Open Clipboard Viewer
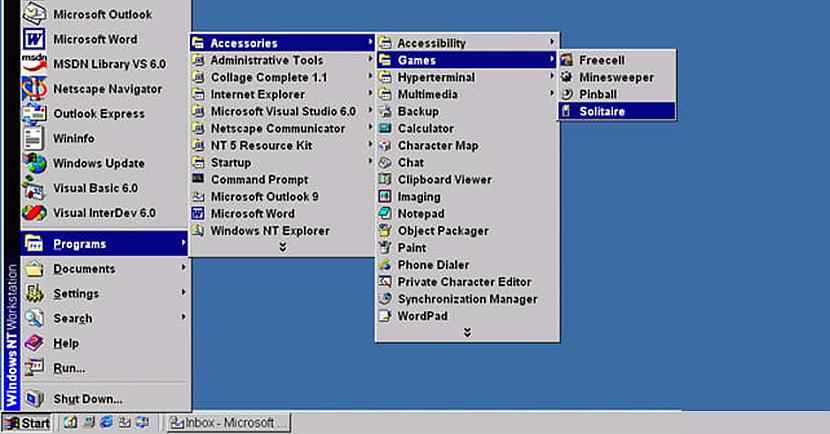The width and height of the screenshot is (830, 434). tap(467, 180)
